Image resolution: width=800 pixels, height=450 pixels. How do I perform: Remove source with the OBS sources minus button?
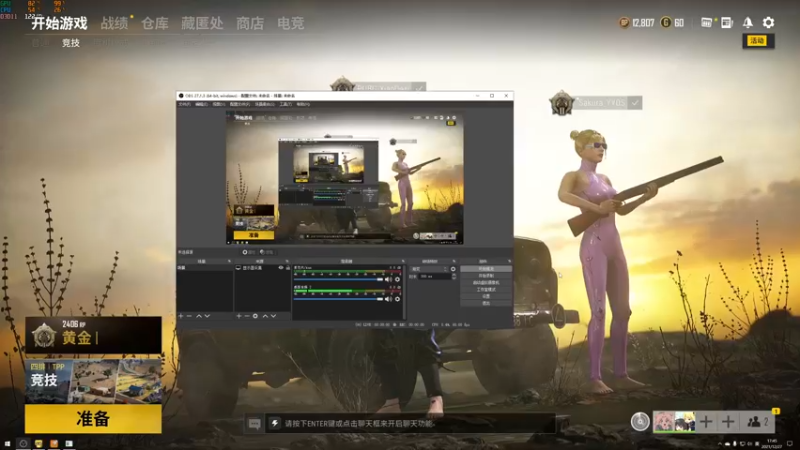click(246, 316)
